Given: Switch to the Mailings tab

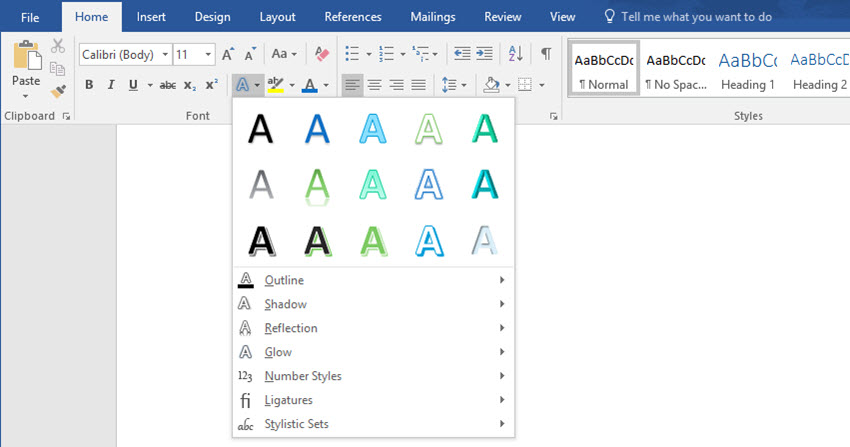Looking at the screenshot, I should tap(433, 17).
